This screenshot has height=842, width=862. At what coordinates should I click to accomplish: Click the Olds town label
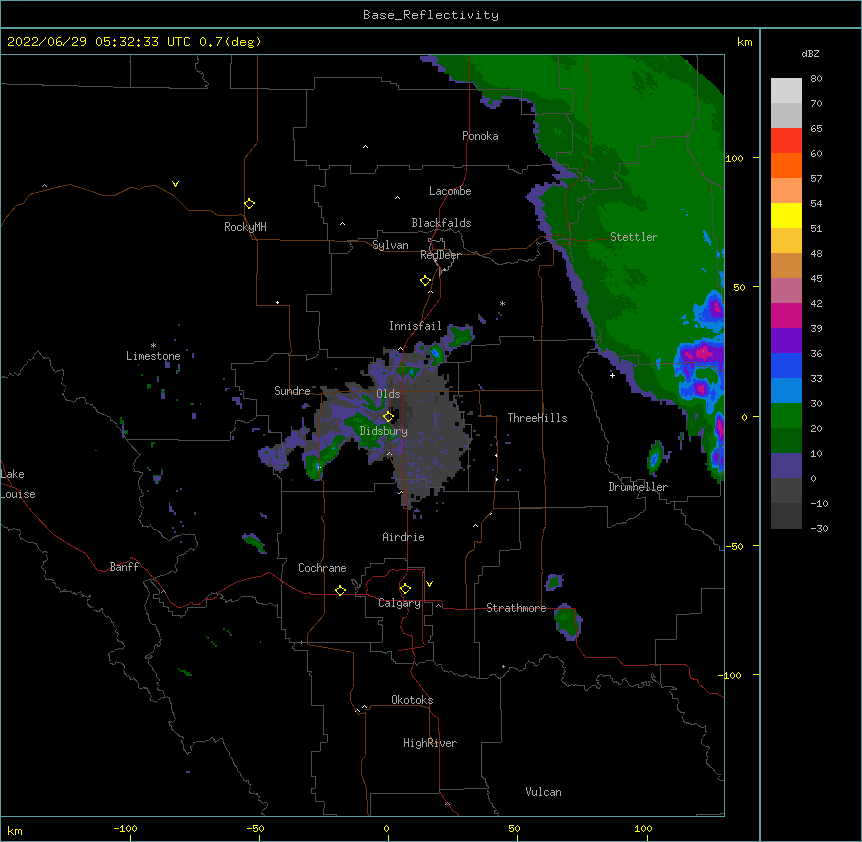point(388,394)
